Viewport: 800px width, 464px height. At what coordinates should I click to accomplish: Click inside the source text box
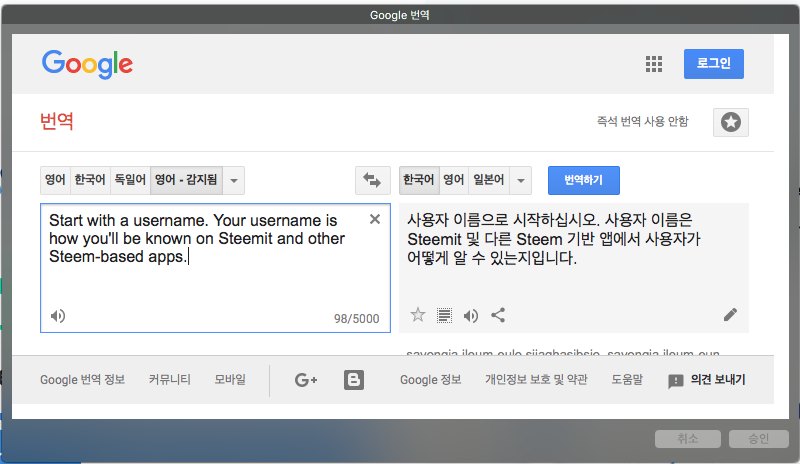(215, 268)
